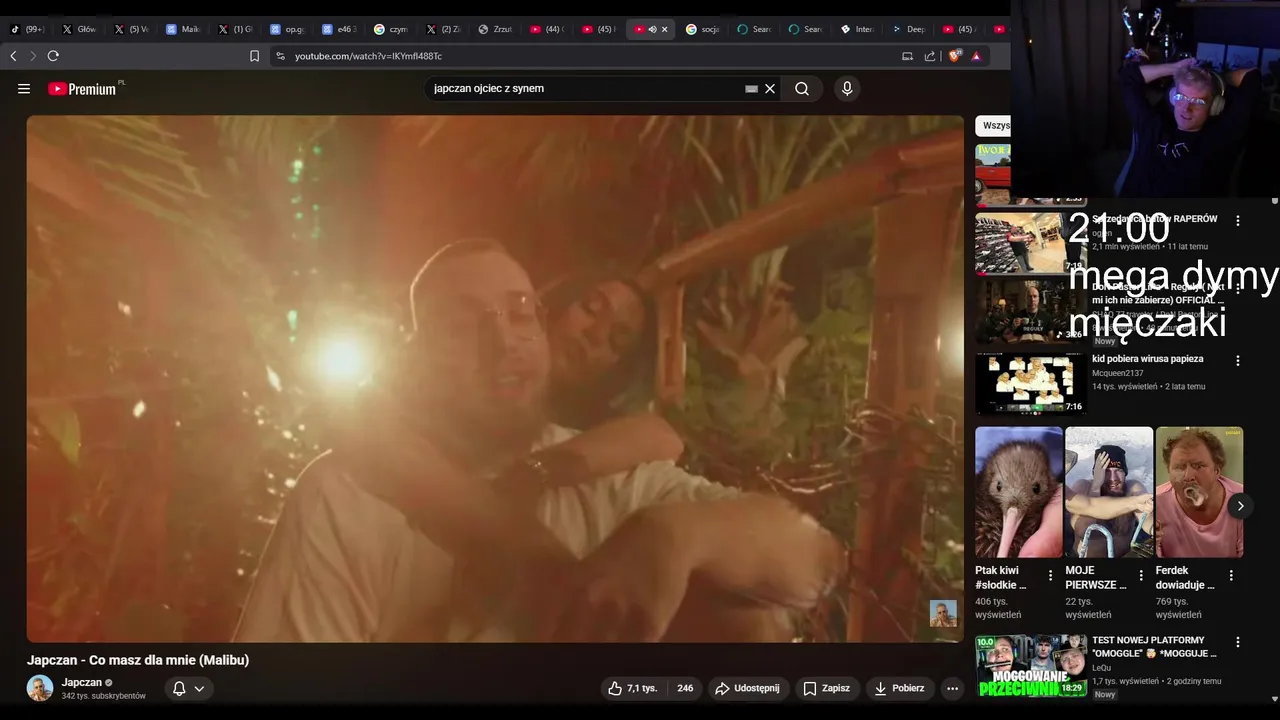Screen dimensions: 1280x720
Task: Open site settings icon in address bar
Action: pyautogui.click(x=281, y=56)
